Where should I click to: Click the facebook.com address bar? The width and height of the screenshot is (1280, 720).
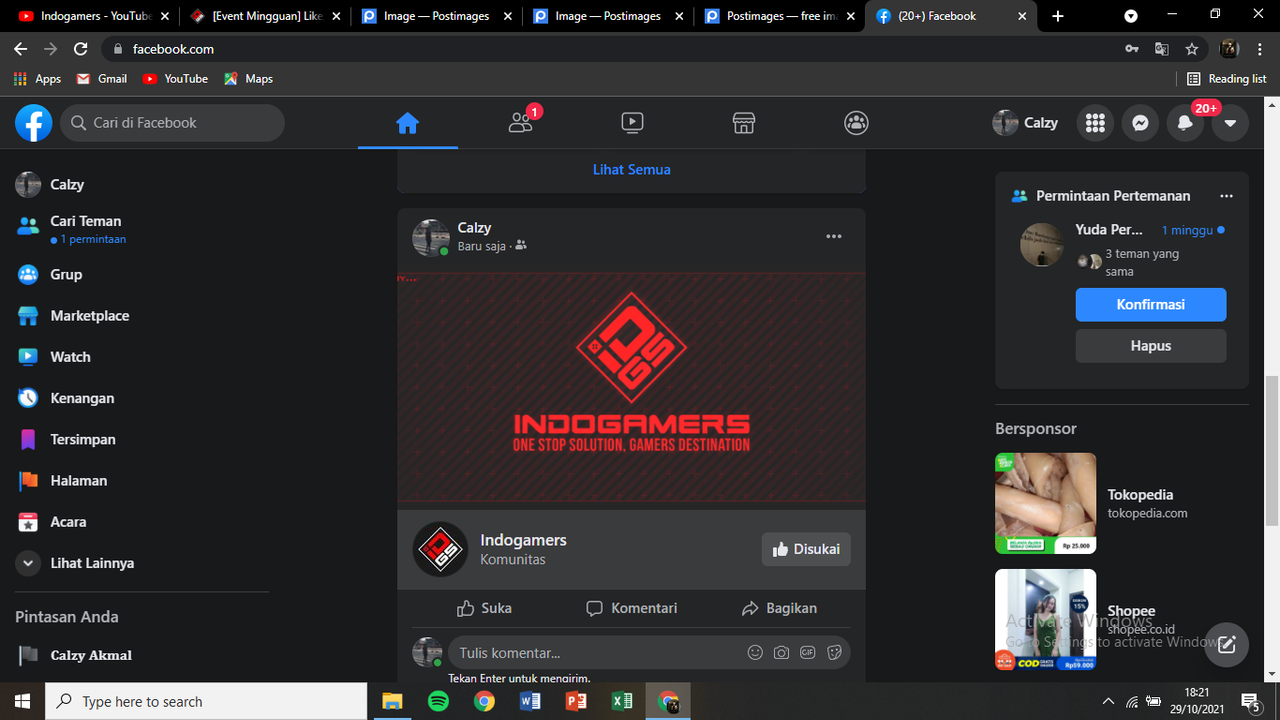[x=614, y=49]
